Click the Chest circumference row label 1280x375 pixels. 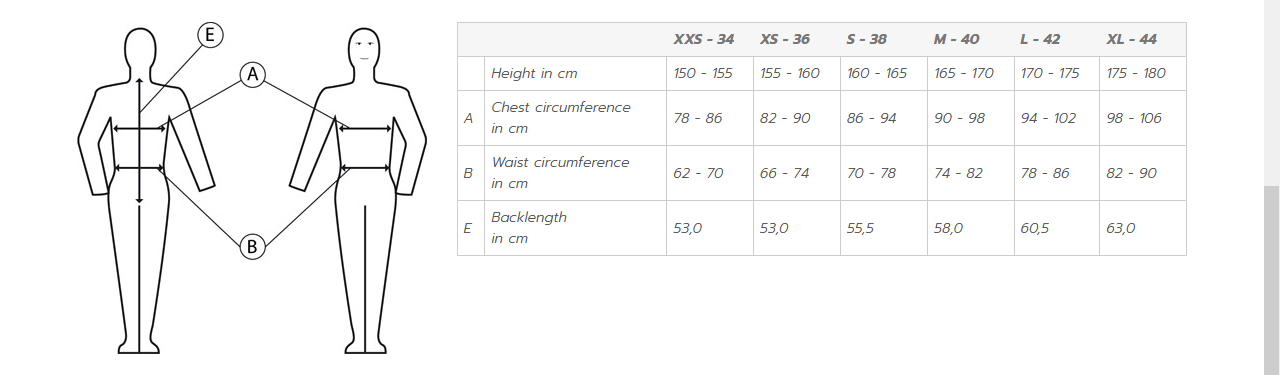click(561, 118)
